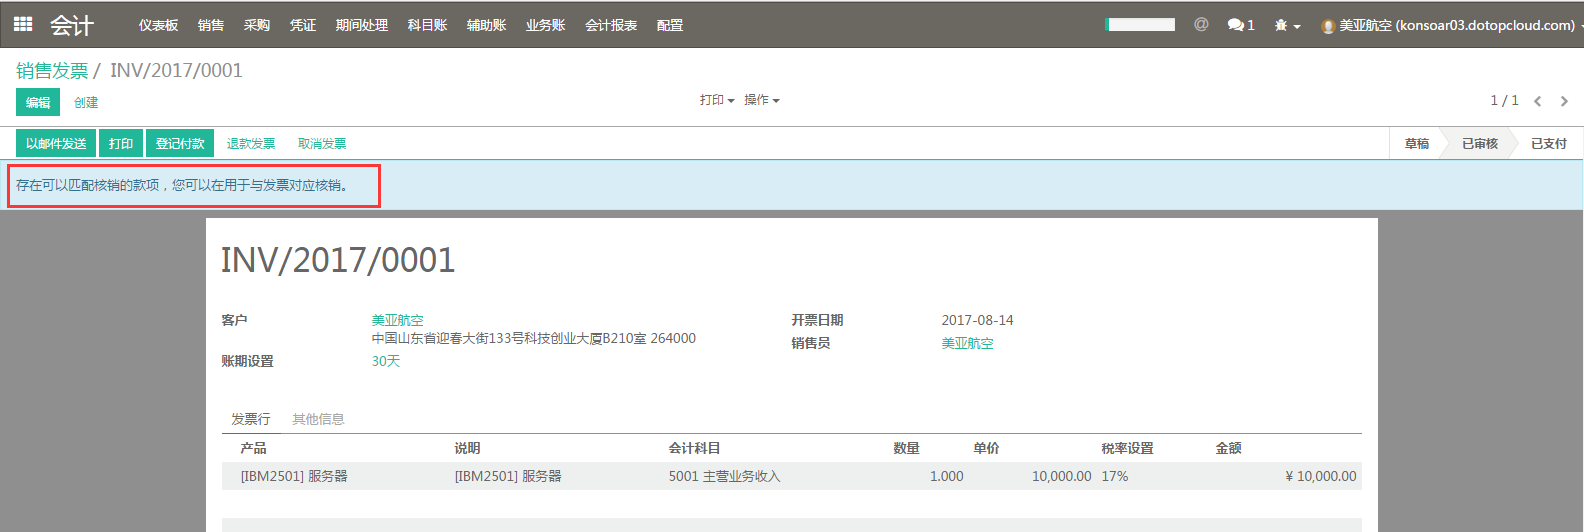Open the apps grid menu icon

[x=23, y=24]
